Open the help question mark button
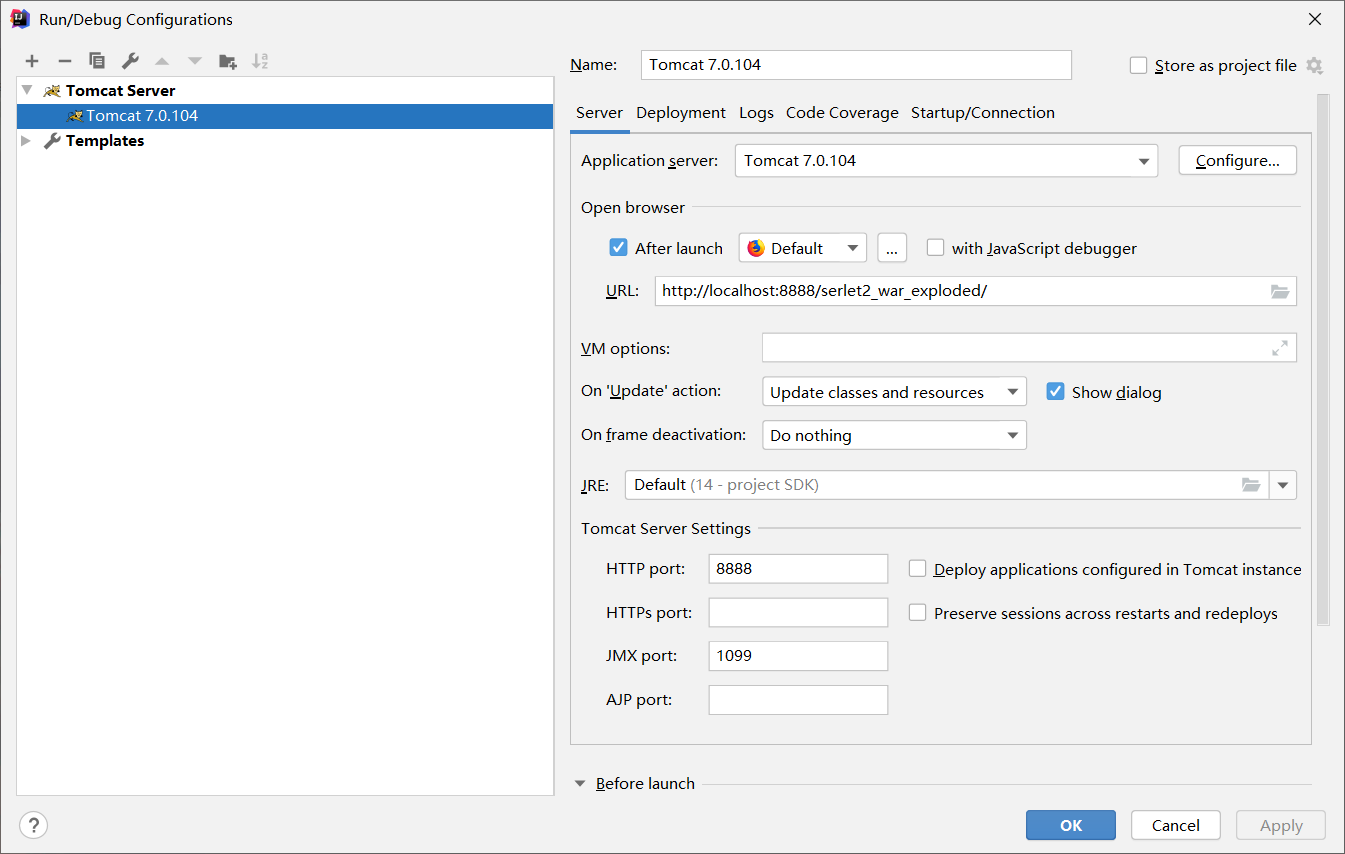 click(x=34, y=825)
